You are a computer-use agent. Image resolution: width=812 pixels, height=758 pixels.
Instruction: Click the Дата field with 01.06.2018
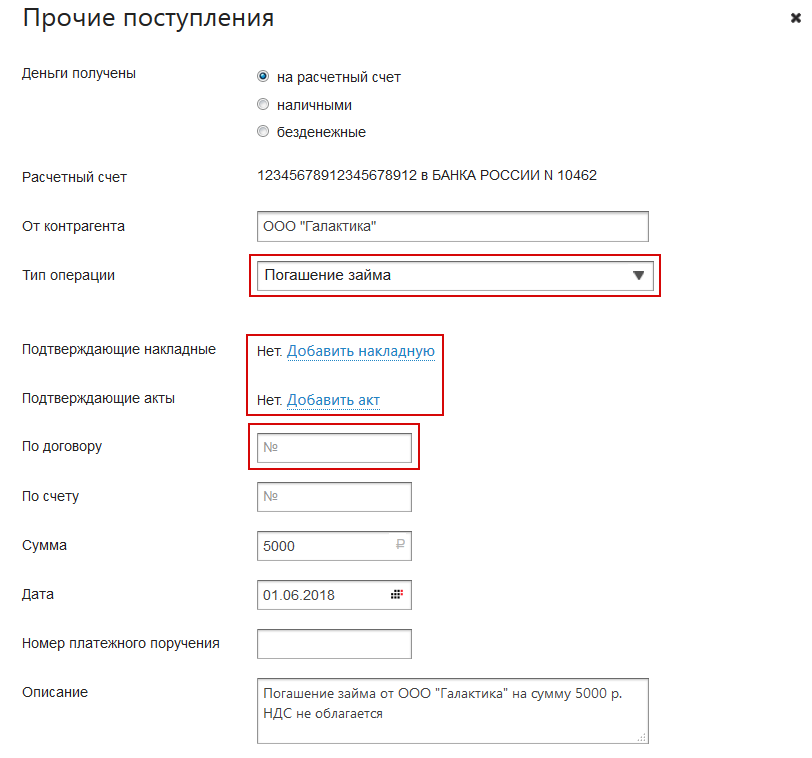point(320,595)
